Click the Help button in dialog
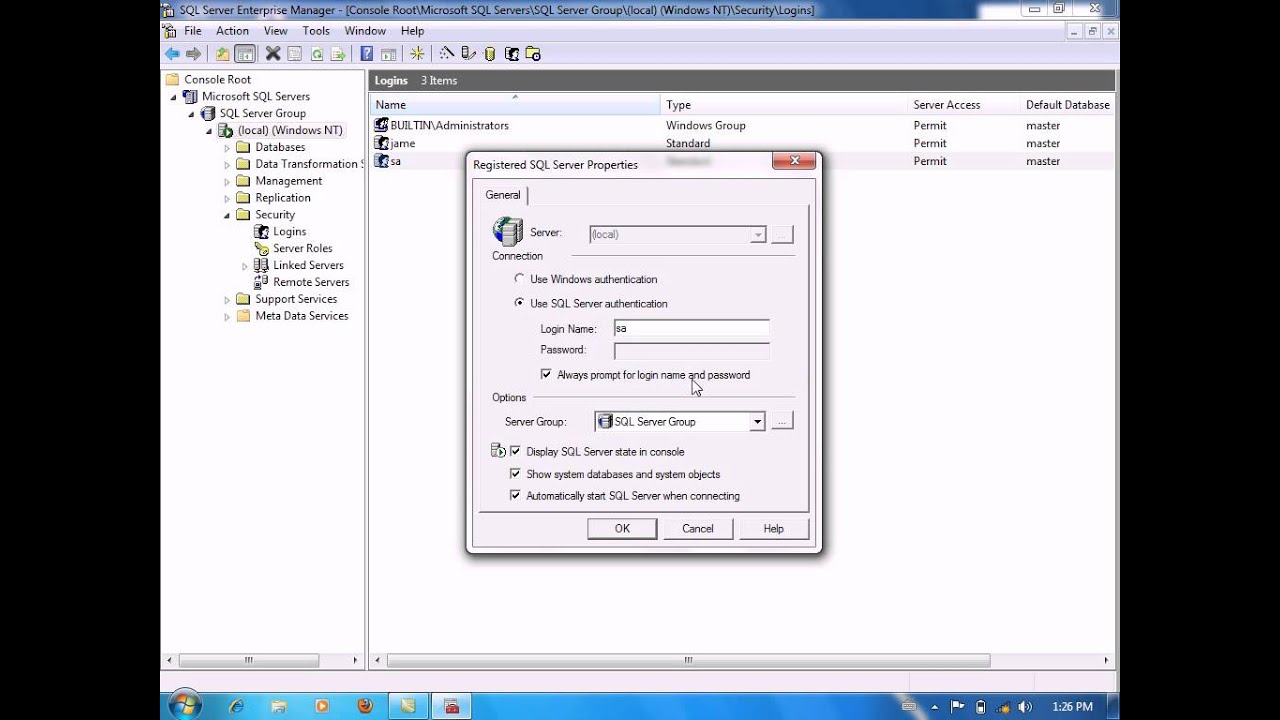 coord(774,529)
